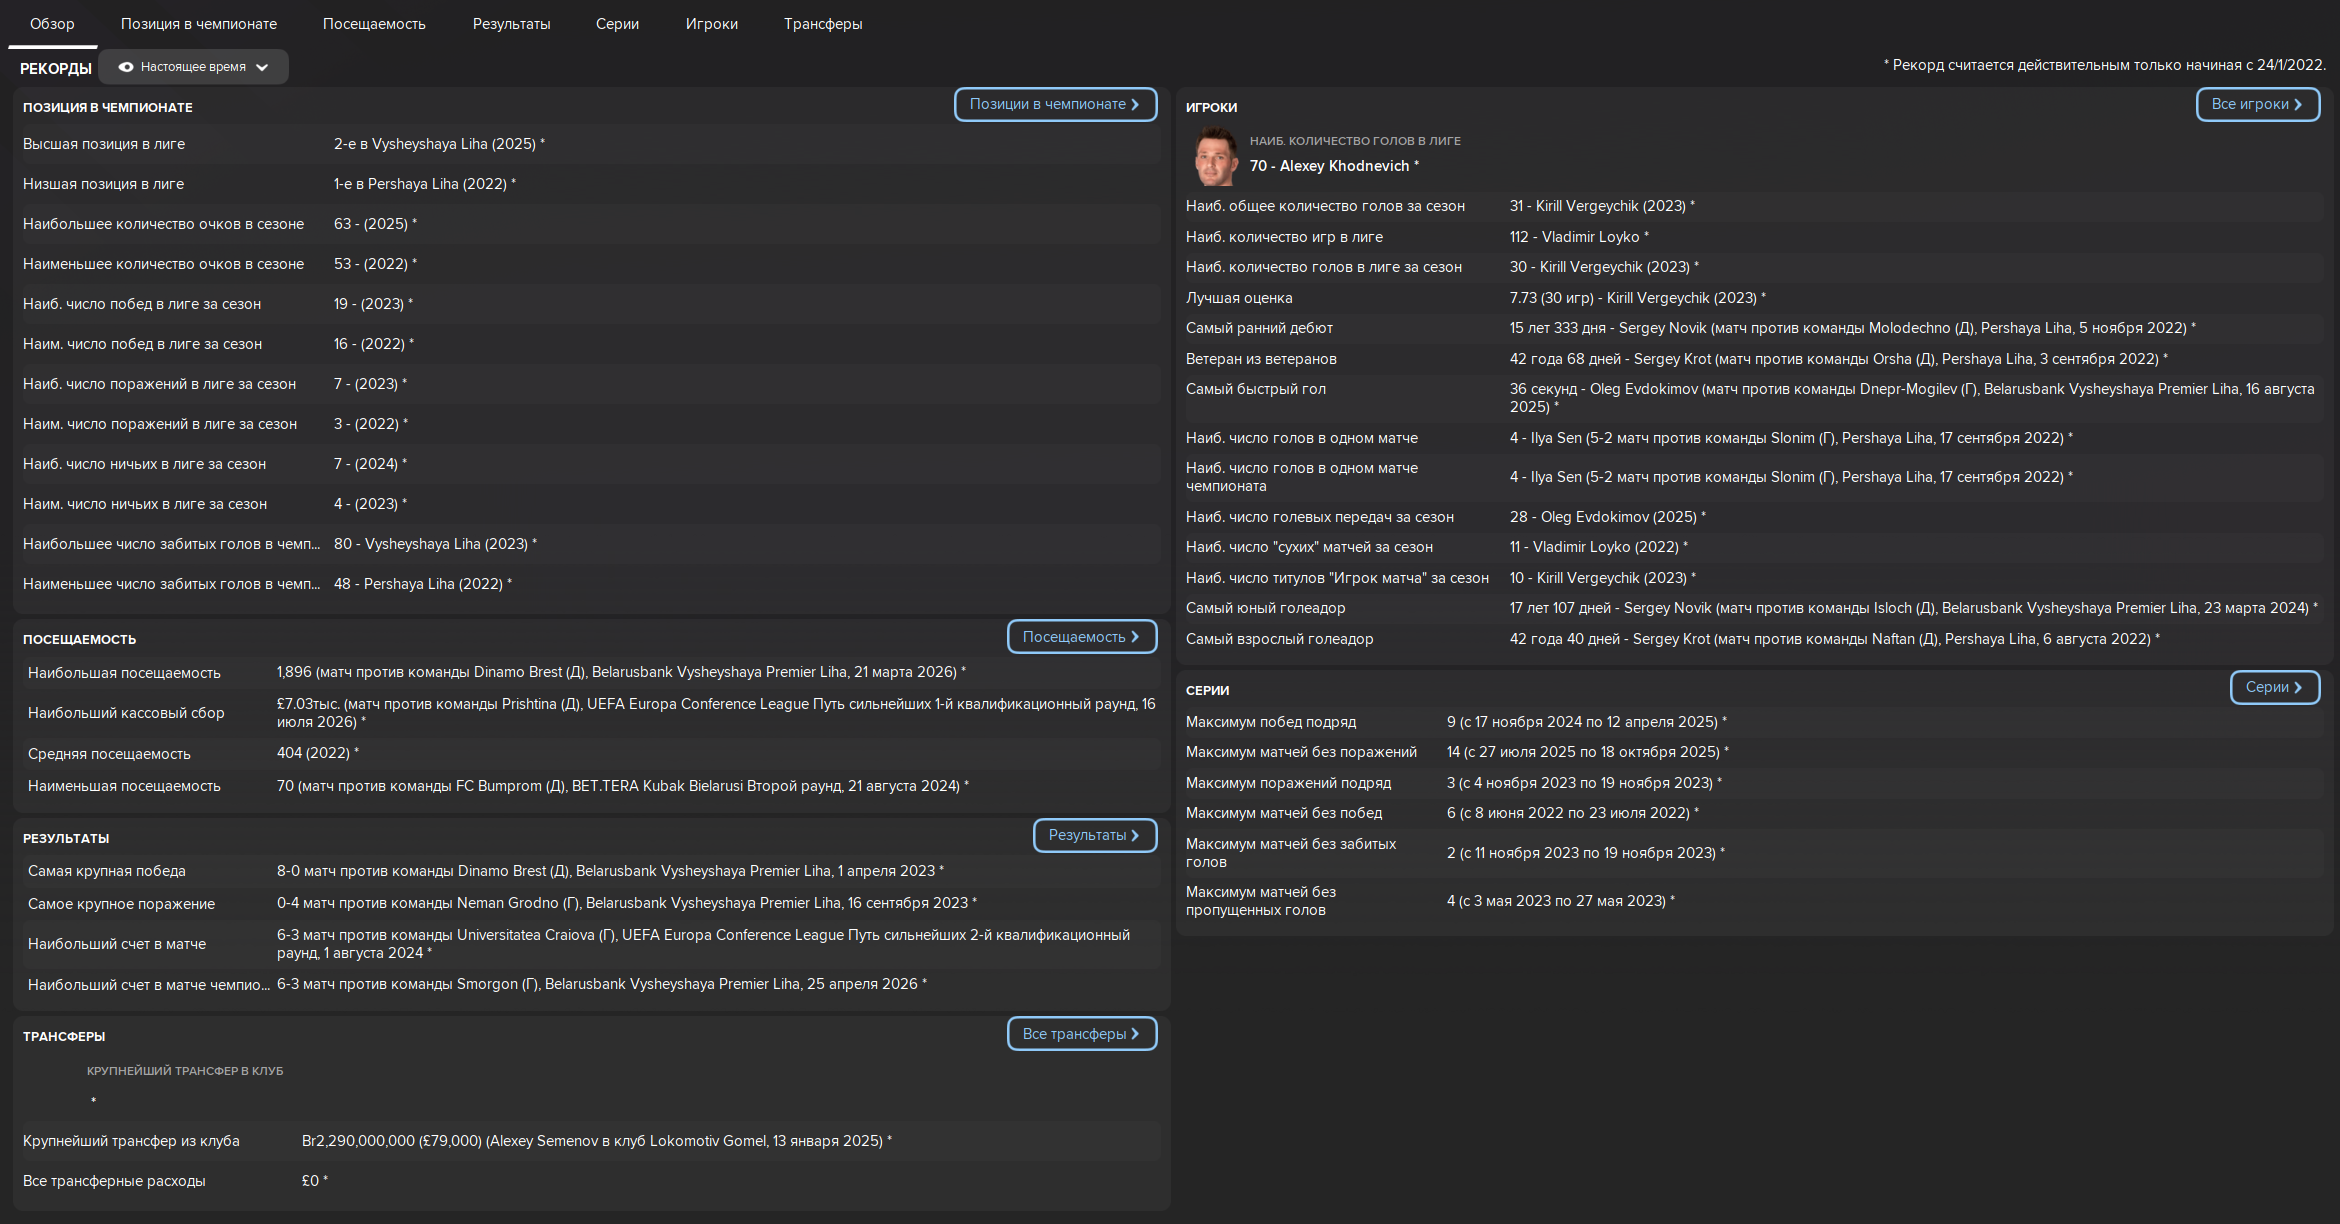Image resolution: width=2340 pixels, height=1224 pixels.
Task: Click 6-3 match against Universitatea Craiova
Action: pos(703,944)
